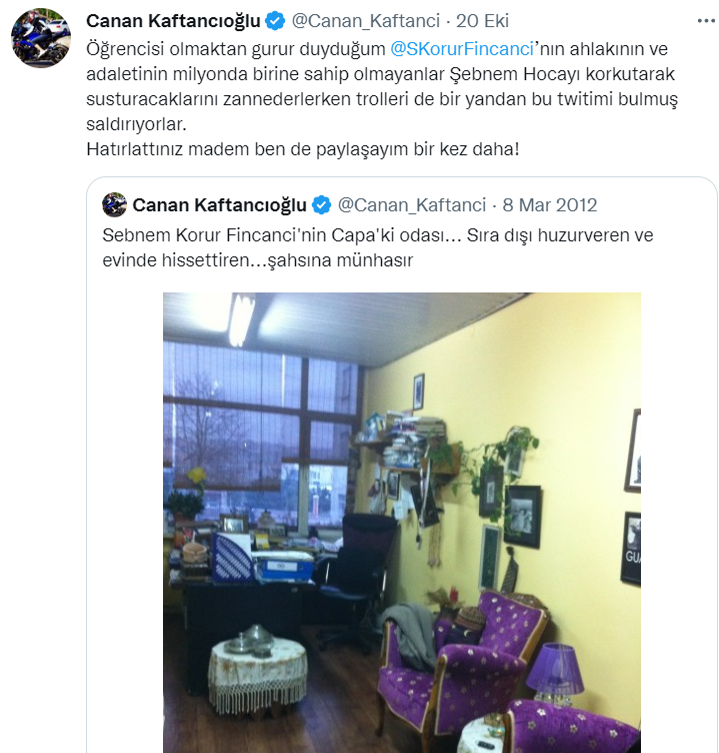The height and width of the screenshot is (753, 719).
Task: Click the quoted tweet's "8 Mar 2012" date
Action: click(549, 205)
